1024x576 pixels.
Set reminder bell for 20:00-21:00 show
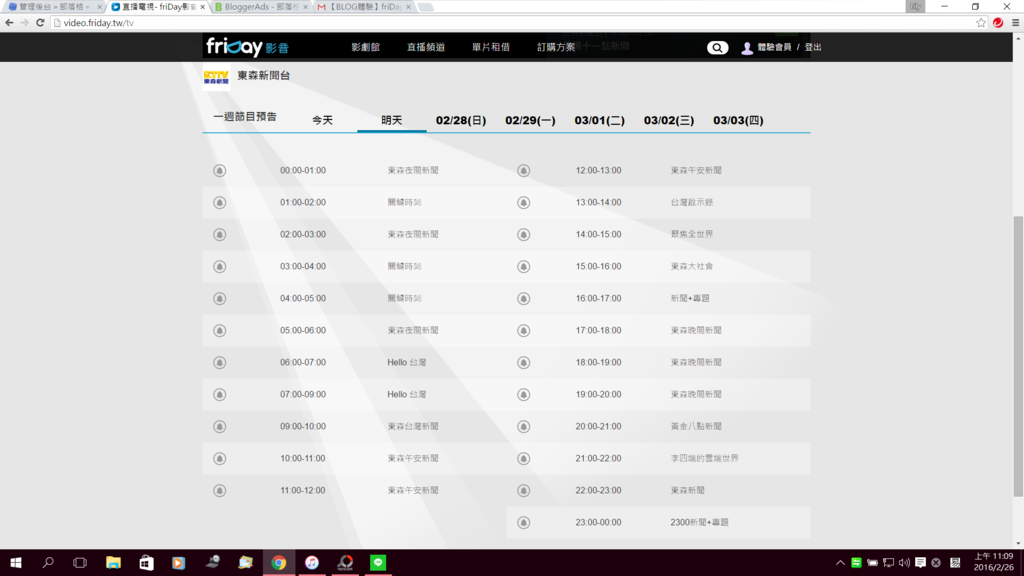pyautogui.click(x=524, y=426)
